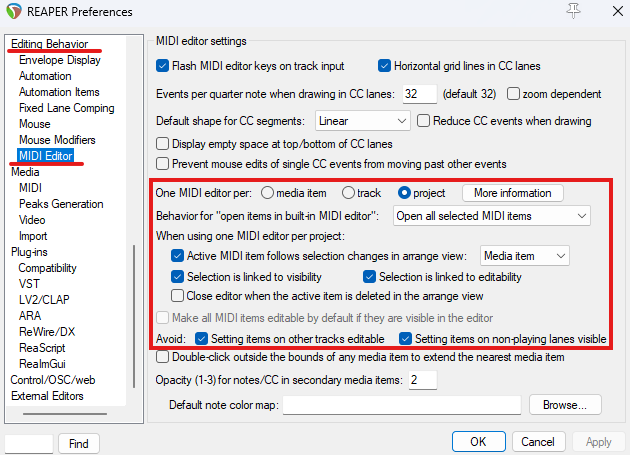Enable Double-click outside bounds to extend media item
The image size is (630, 455).
click(x=162, y=357)
